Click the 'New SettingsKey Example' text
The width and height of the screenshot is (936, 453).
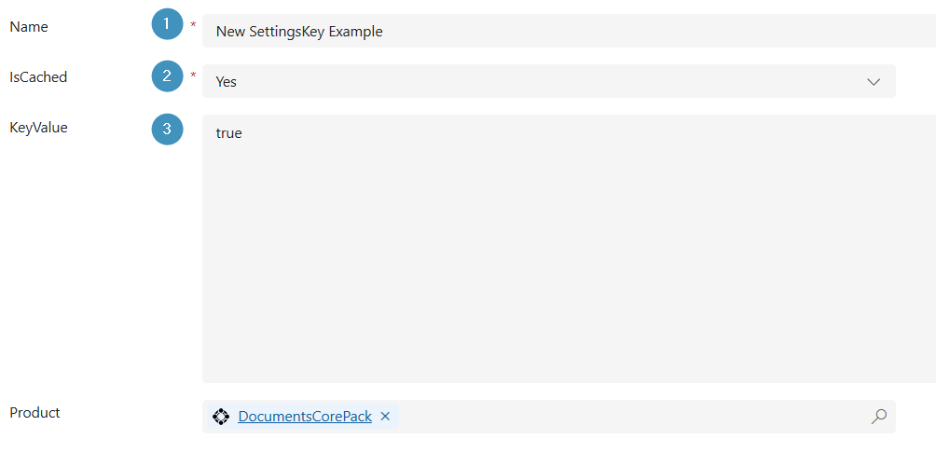pyautogui.click(x=299, y=31)
